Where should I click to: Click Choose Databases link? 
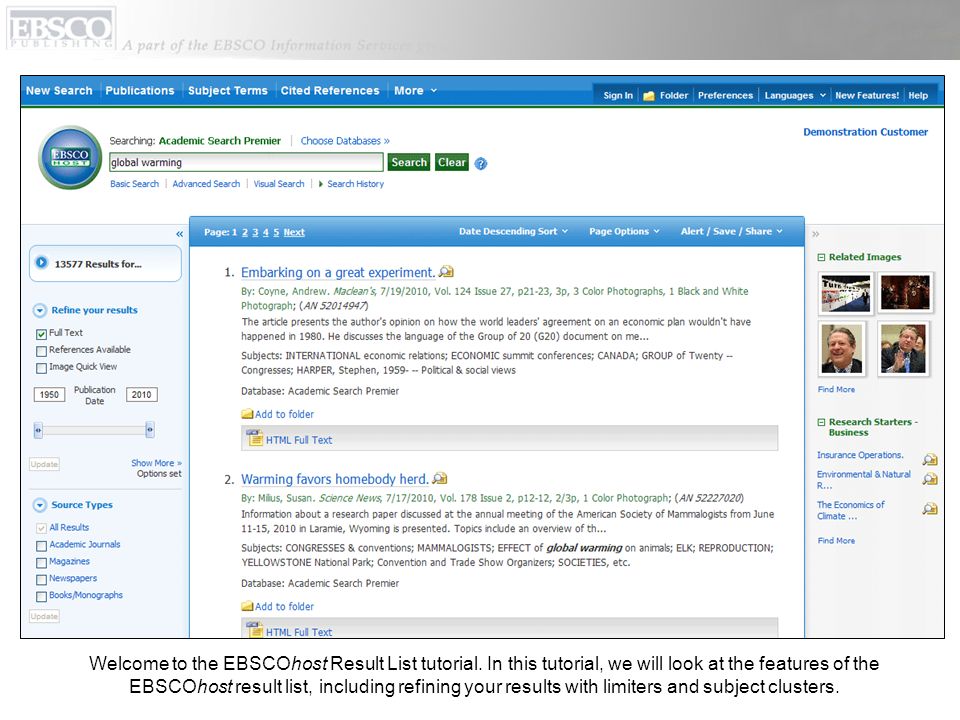click(345, 141)
